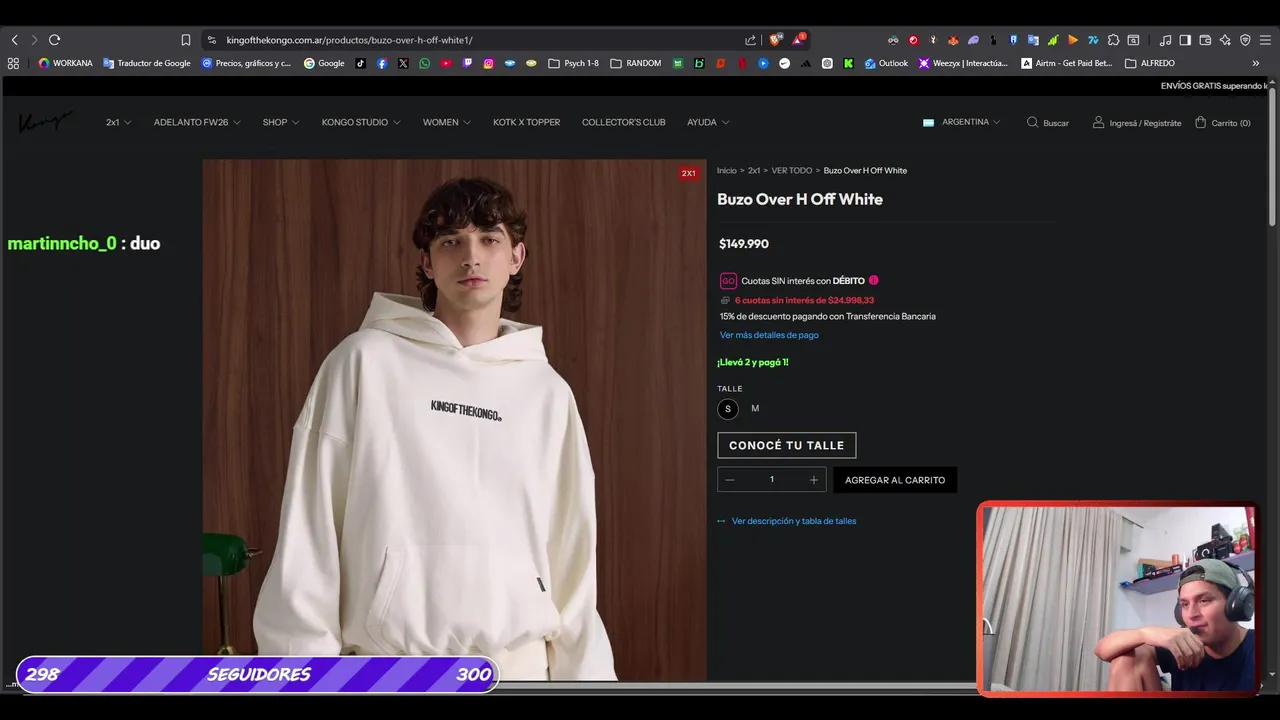Select size M
The image size is (1280, 720).
tap(755, 408)
